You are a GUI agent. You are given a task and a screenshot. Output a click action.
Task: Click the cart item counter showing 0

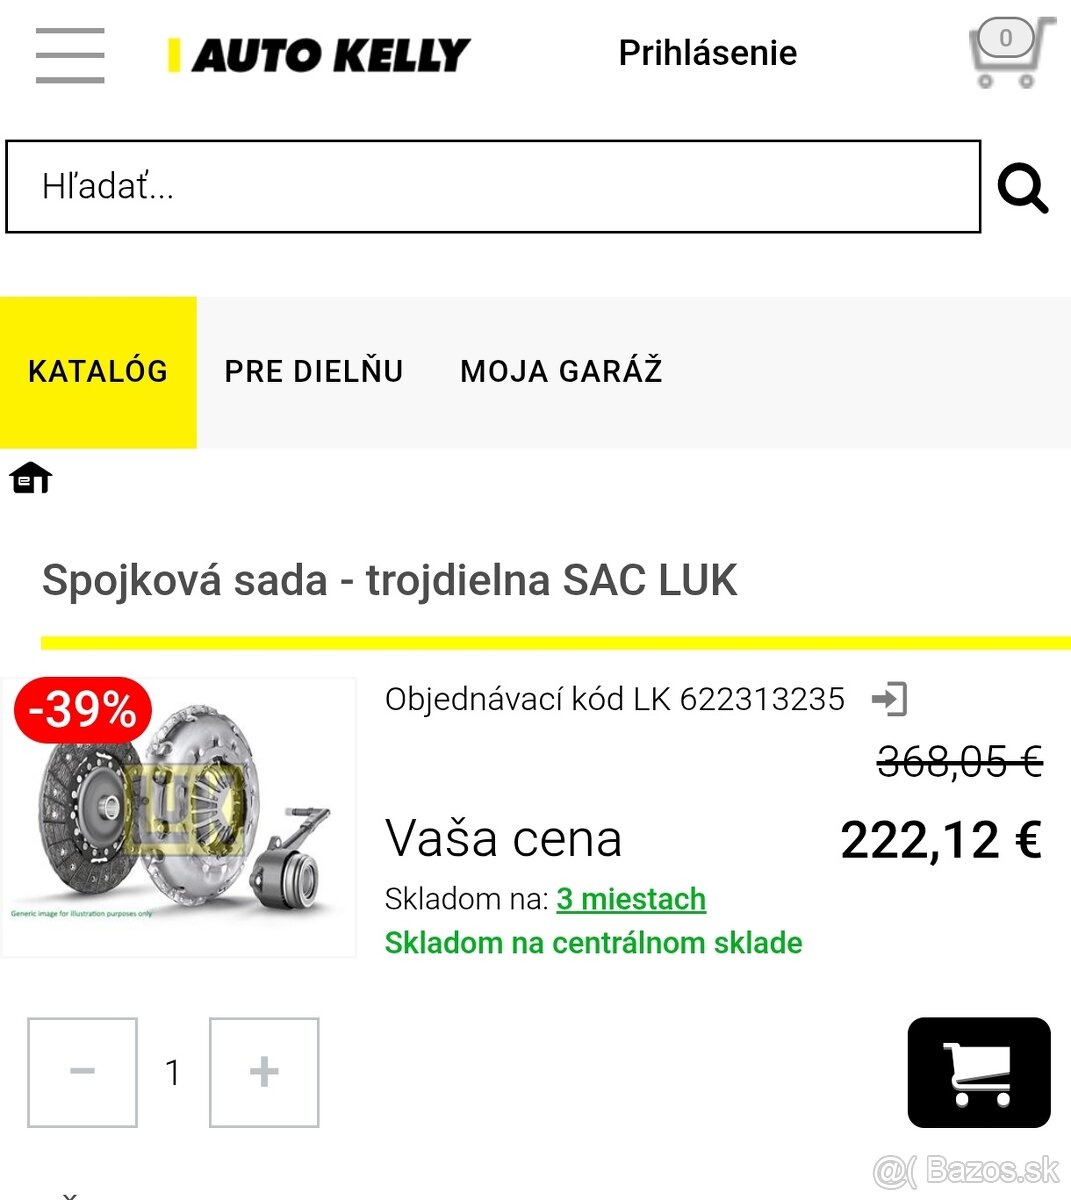click(1005, 38)
